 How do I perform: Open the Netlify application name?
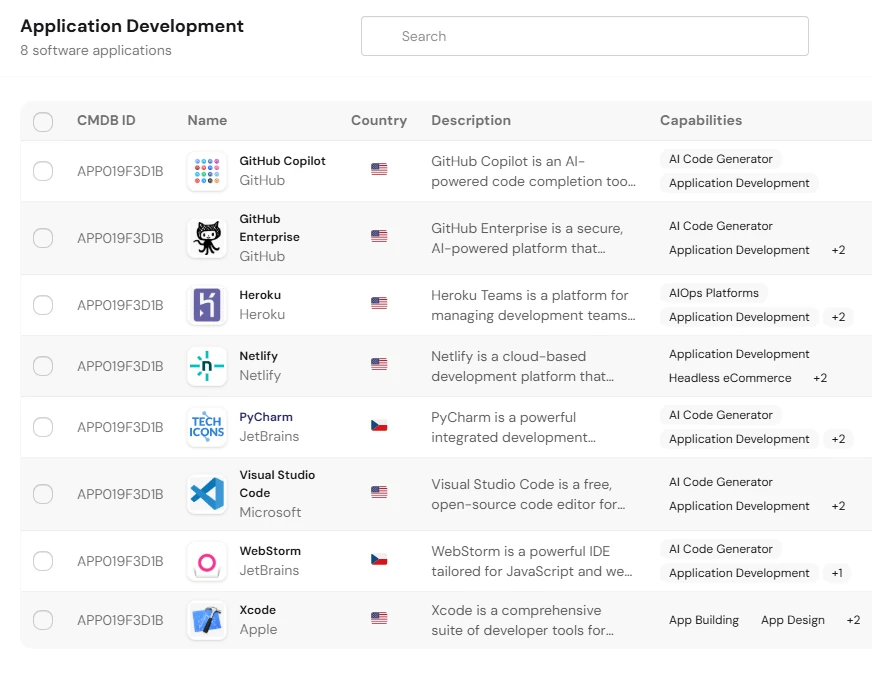coord(259,356)
